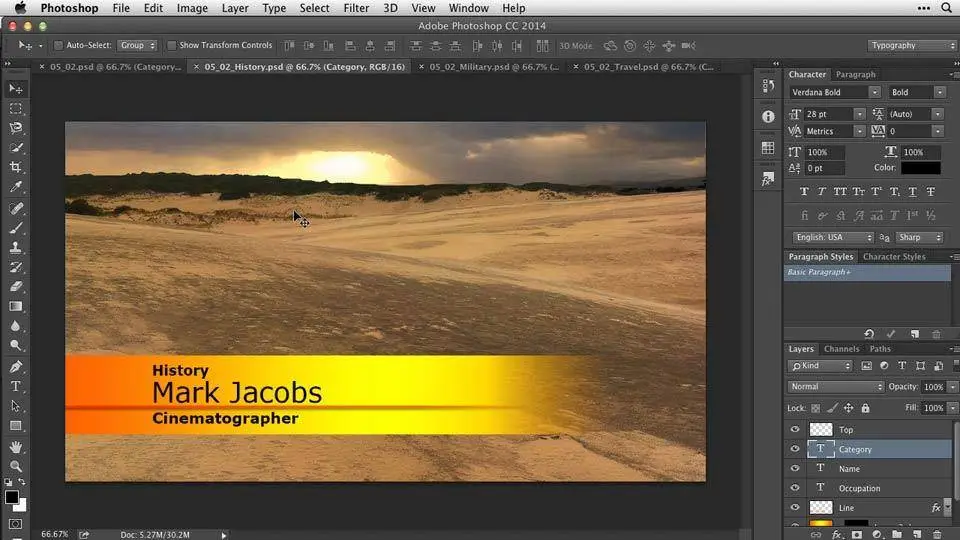Select the Crop tool
This screenshot has width=960, height=540.
point(16,167)
